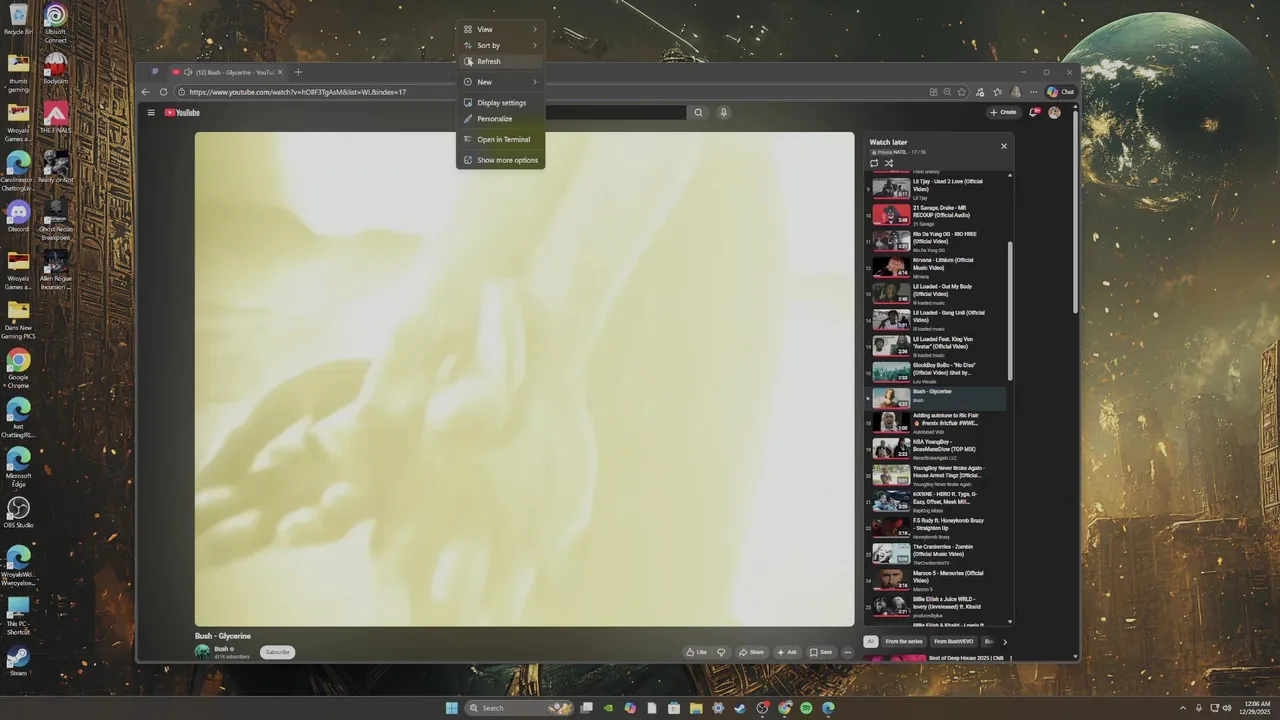Toggle loop playlist in Watch later
Screen dimensions: 1280x720
[874, 163]
